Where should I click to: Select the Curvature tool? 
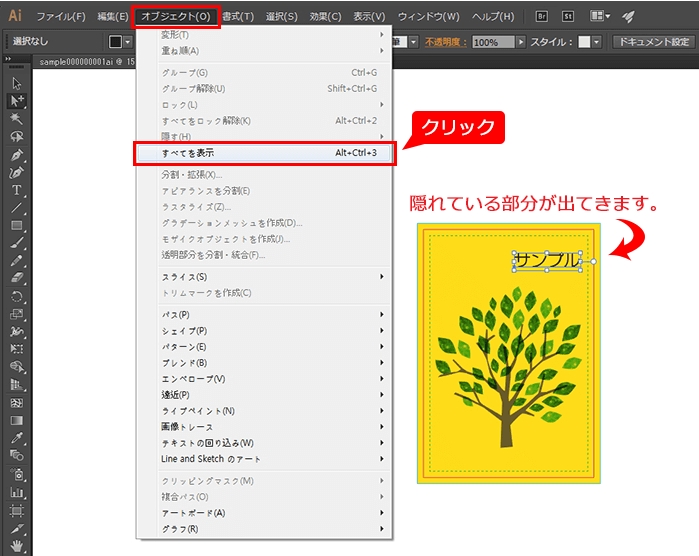click(16, 173)
